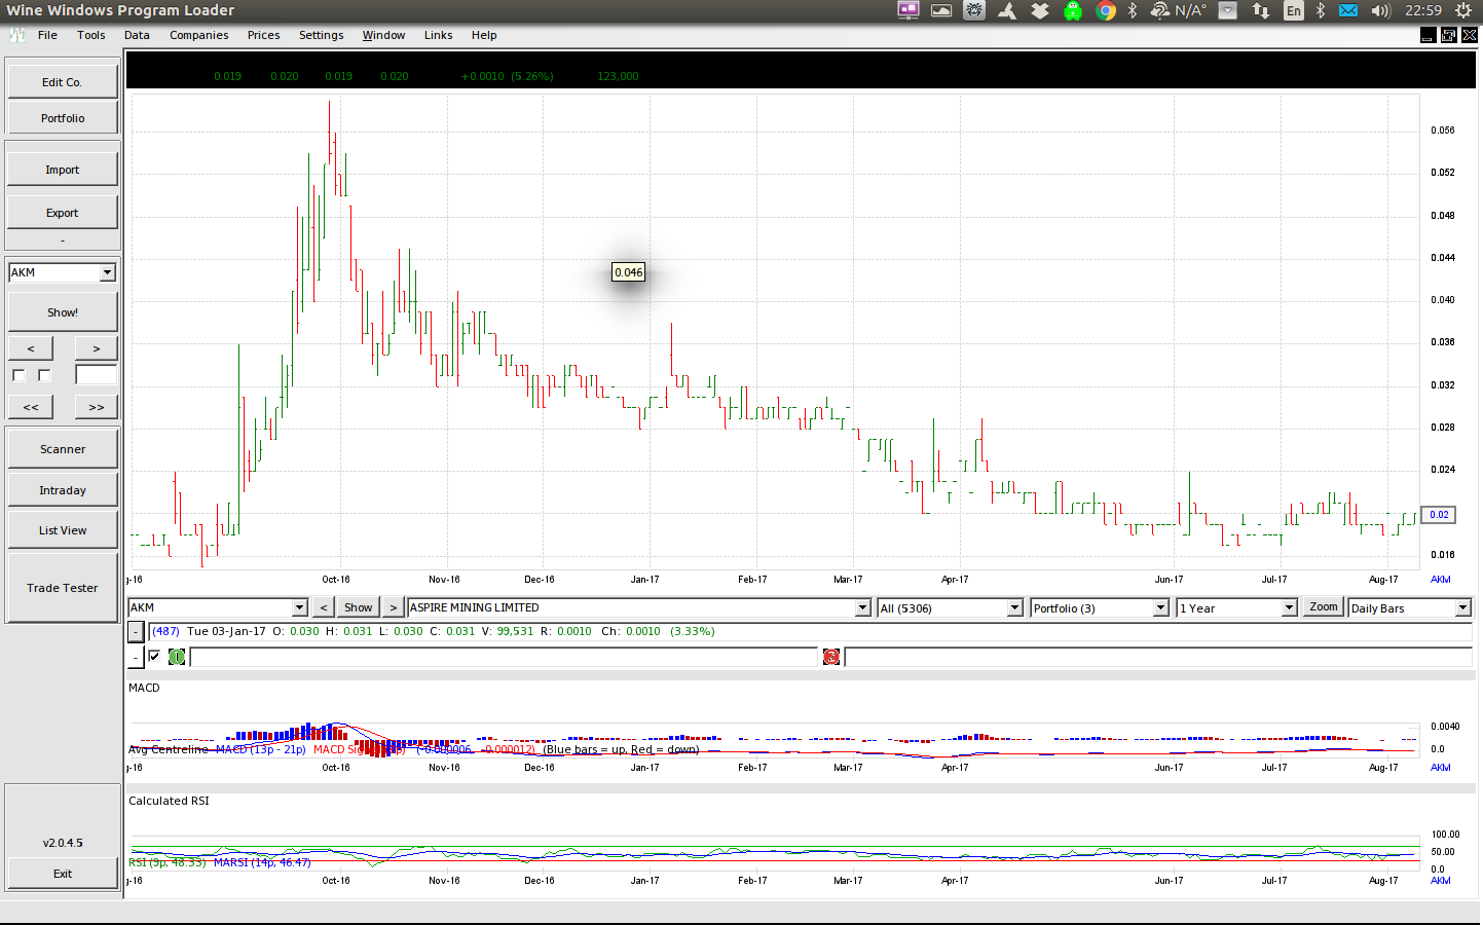Open Chrome from the system tray
Viewport: 1483px width, 925px height.
pyautogui.click(x=1107, y=10)
